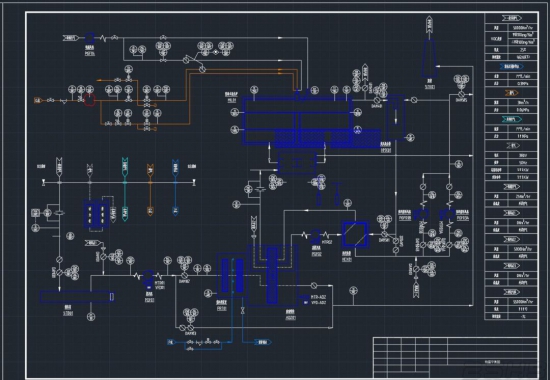Screen dimensions: 550x380
Task: Select the hatched blue bed region
Action: (x=327, y=139)
